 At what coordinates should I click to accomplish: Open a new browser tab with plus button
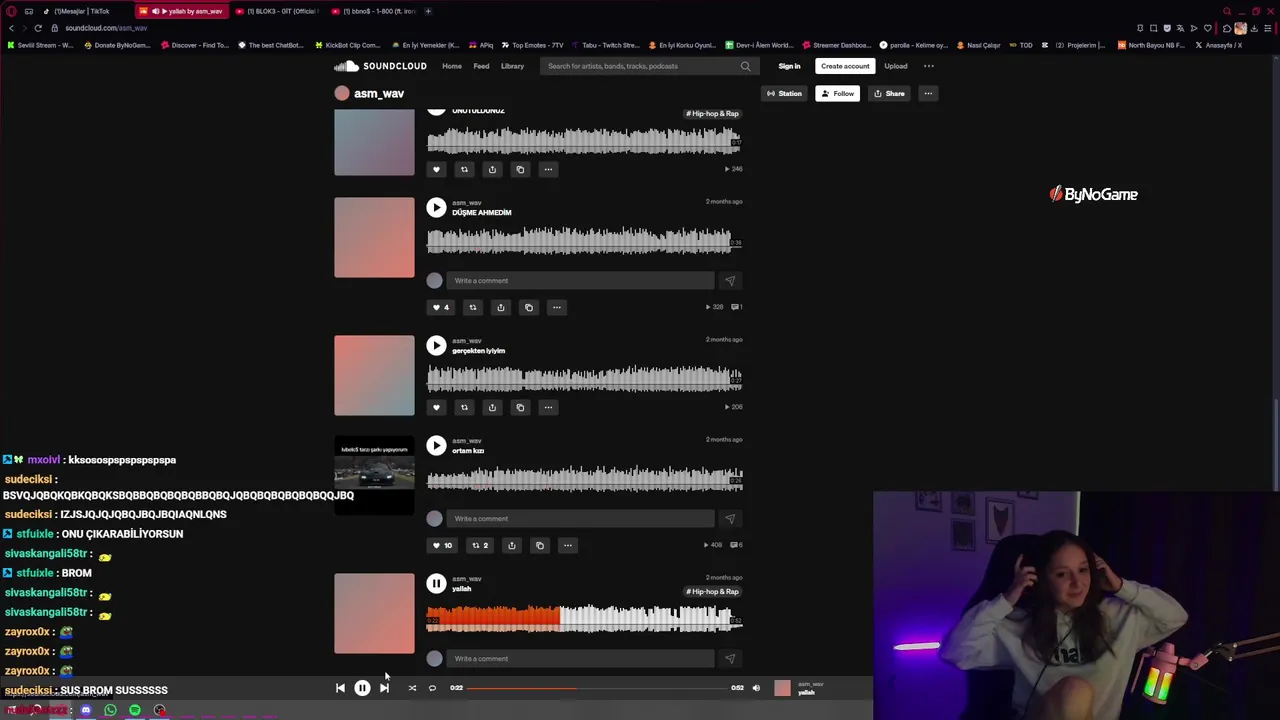tap(428, 11)
